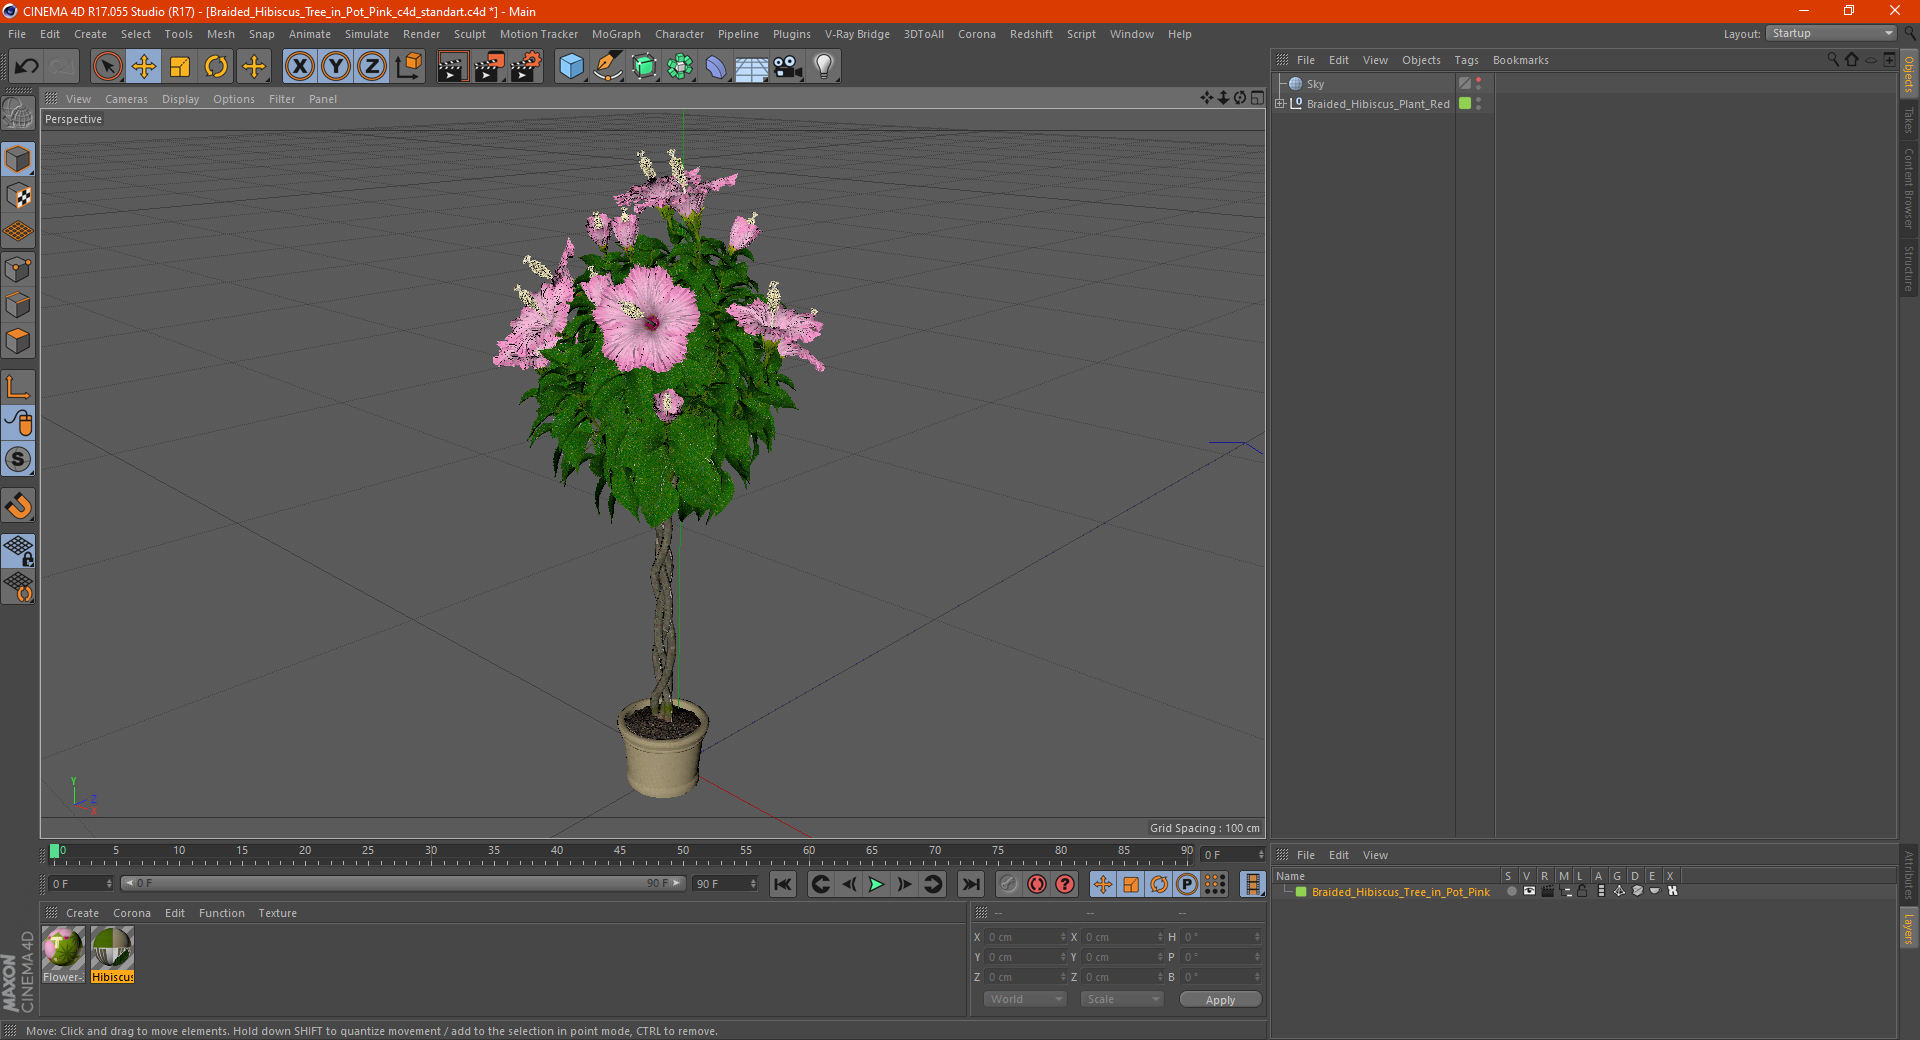
Task: Toggle Autokeying
Action: tap(1037, 884)
